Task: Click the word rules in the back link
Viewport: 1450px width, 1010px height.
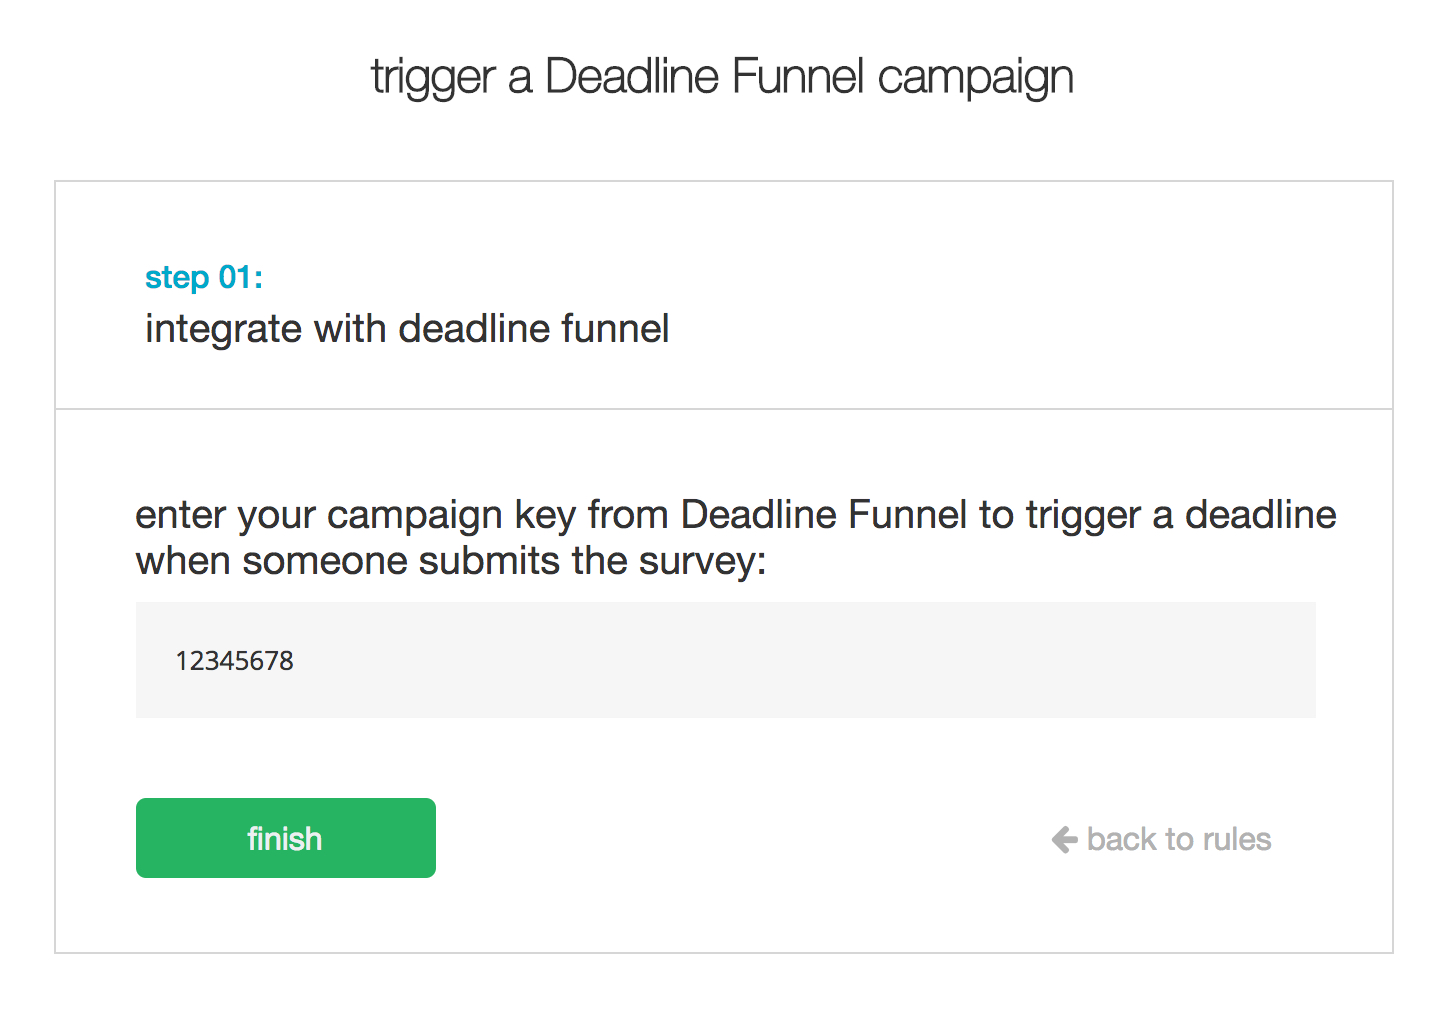Action: click(x=1237, y=839)
